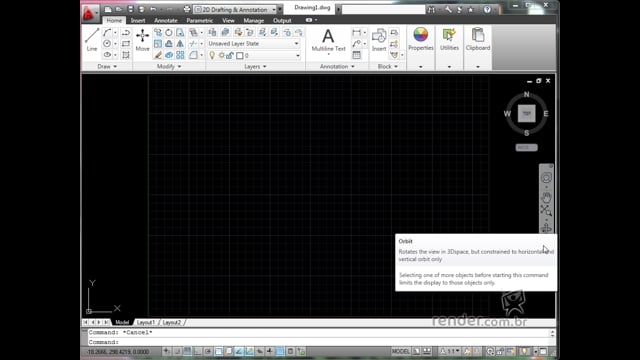The image size is (640, 360).
Task: Pick the Erase tool in Modify panel
Action: point(158,55)
